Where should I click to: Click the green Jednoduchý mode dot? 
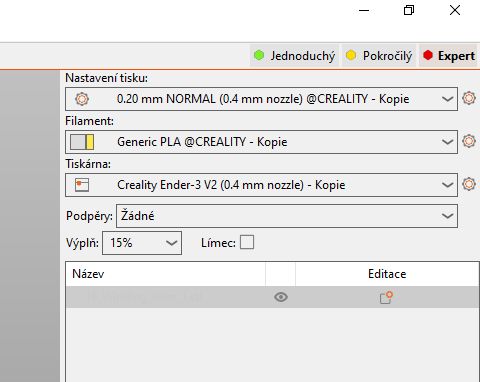click(x=259, y=55)
